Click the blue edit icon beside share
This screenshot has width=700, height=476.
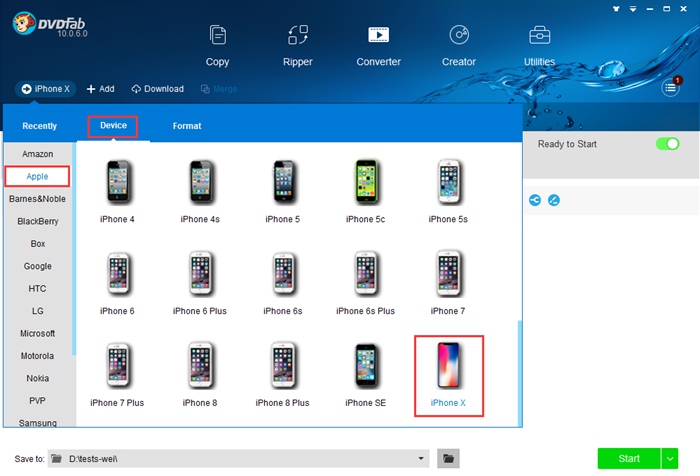[x=554, y=200]
